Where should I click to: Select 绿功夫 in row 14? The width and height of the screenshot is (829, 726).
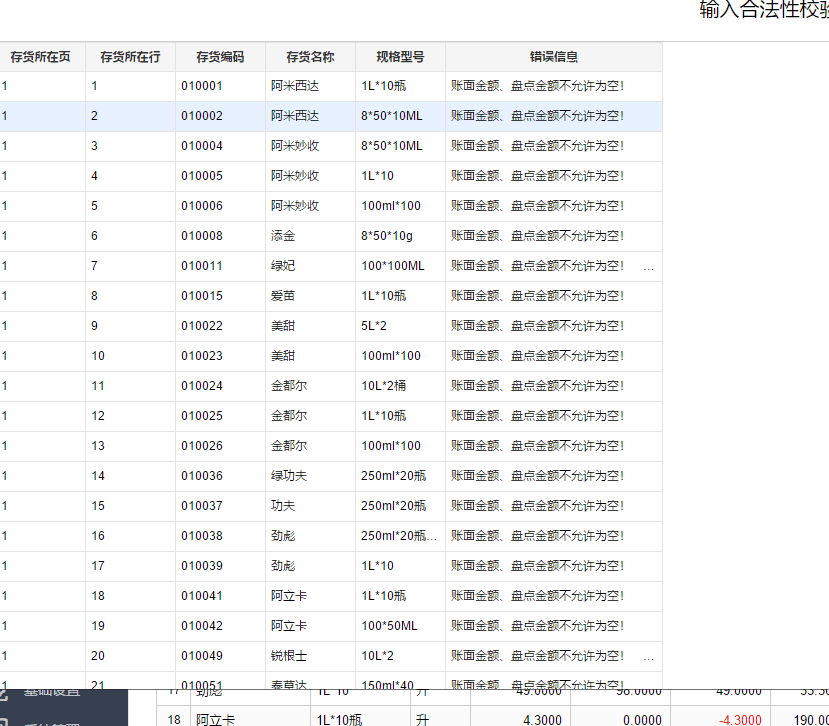289,476
